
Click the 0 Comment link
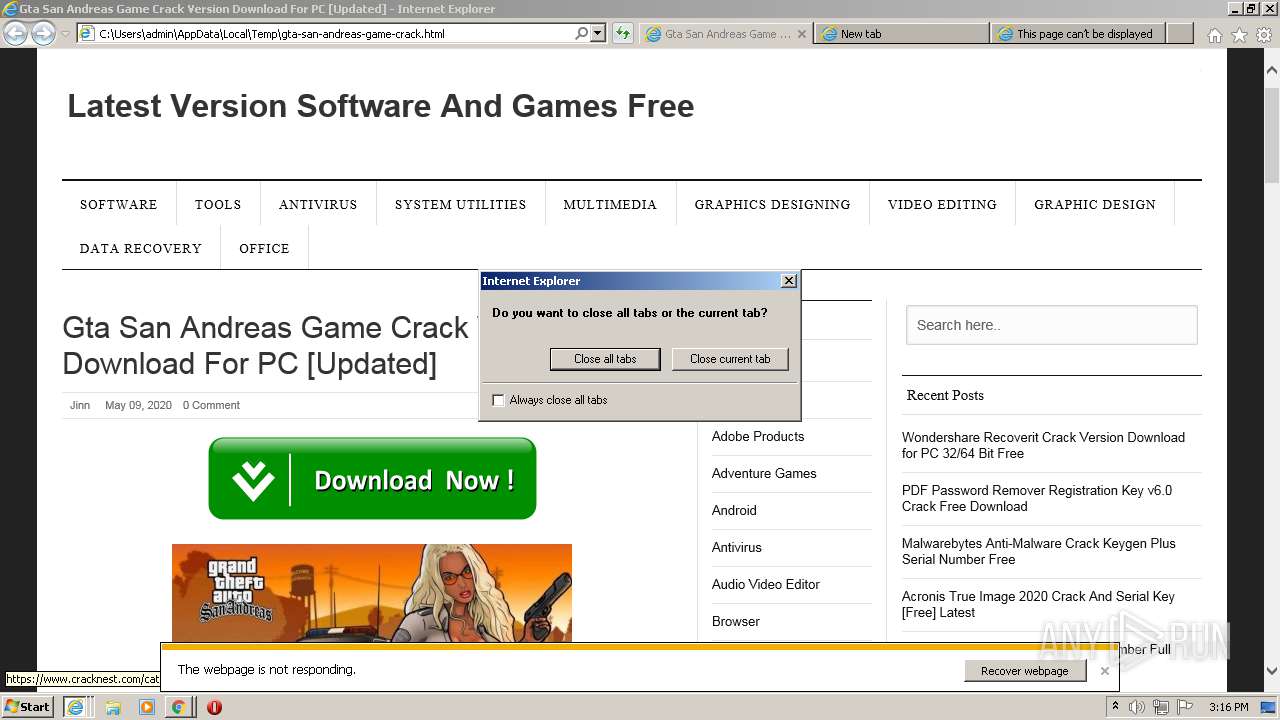coord(211,405)
